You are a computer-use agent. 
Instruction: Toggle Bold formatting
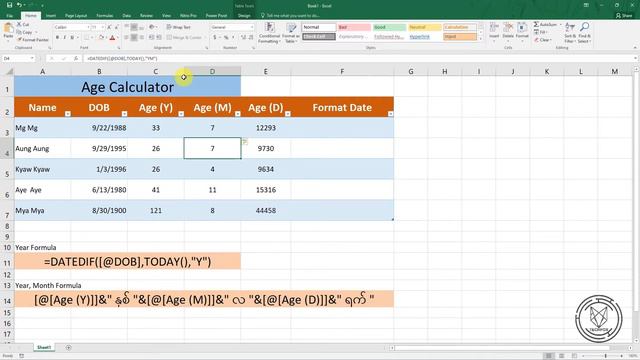pos(57,38)
